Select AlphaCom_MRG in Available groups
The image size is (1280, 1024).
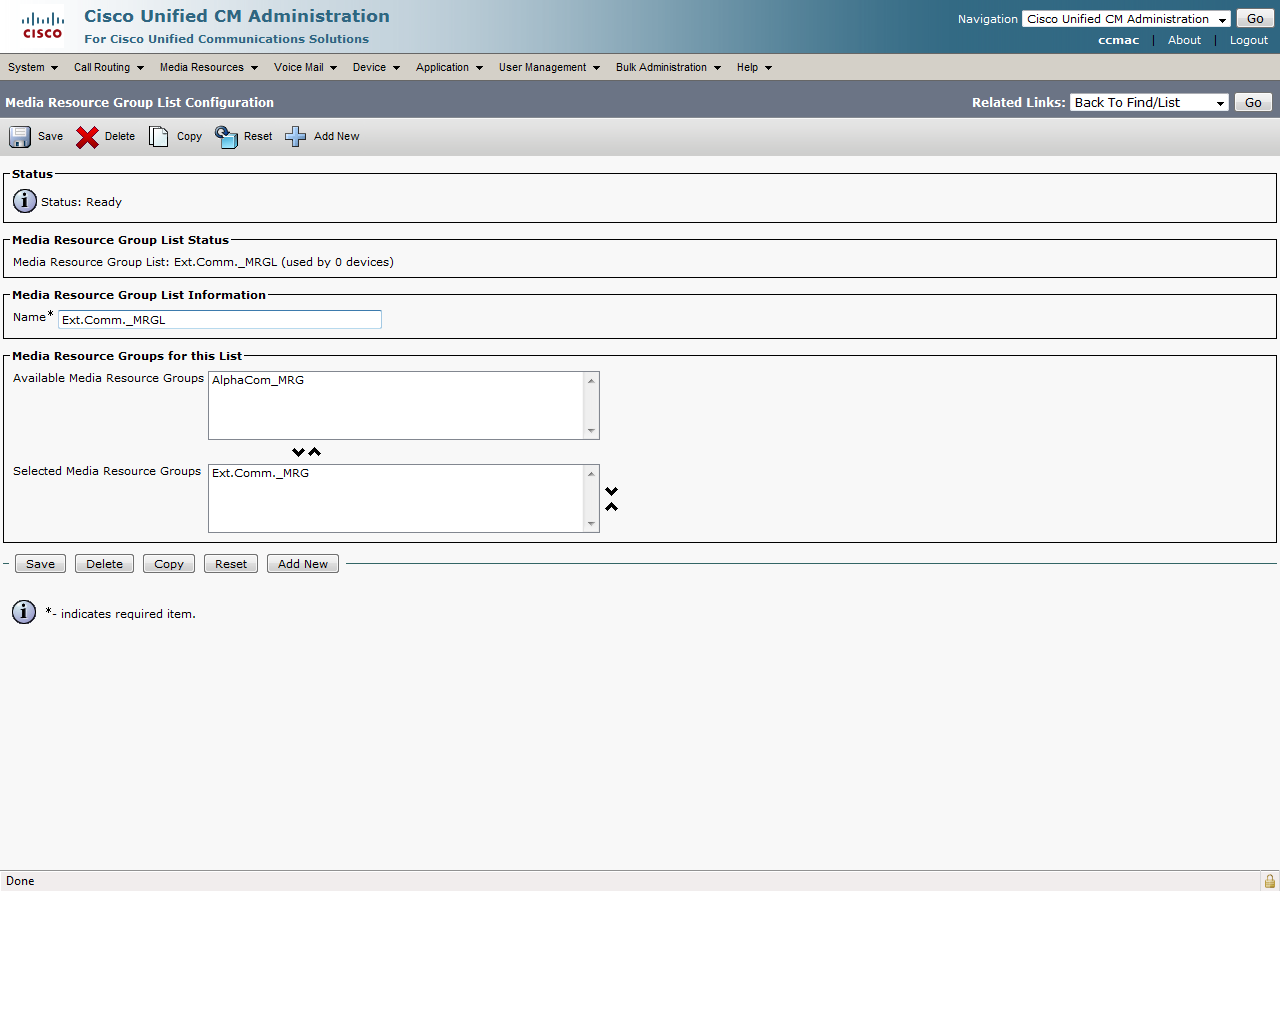coord(258,380)
